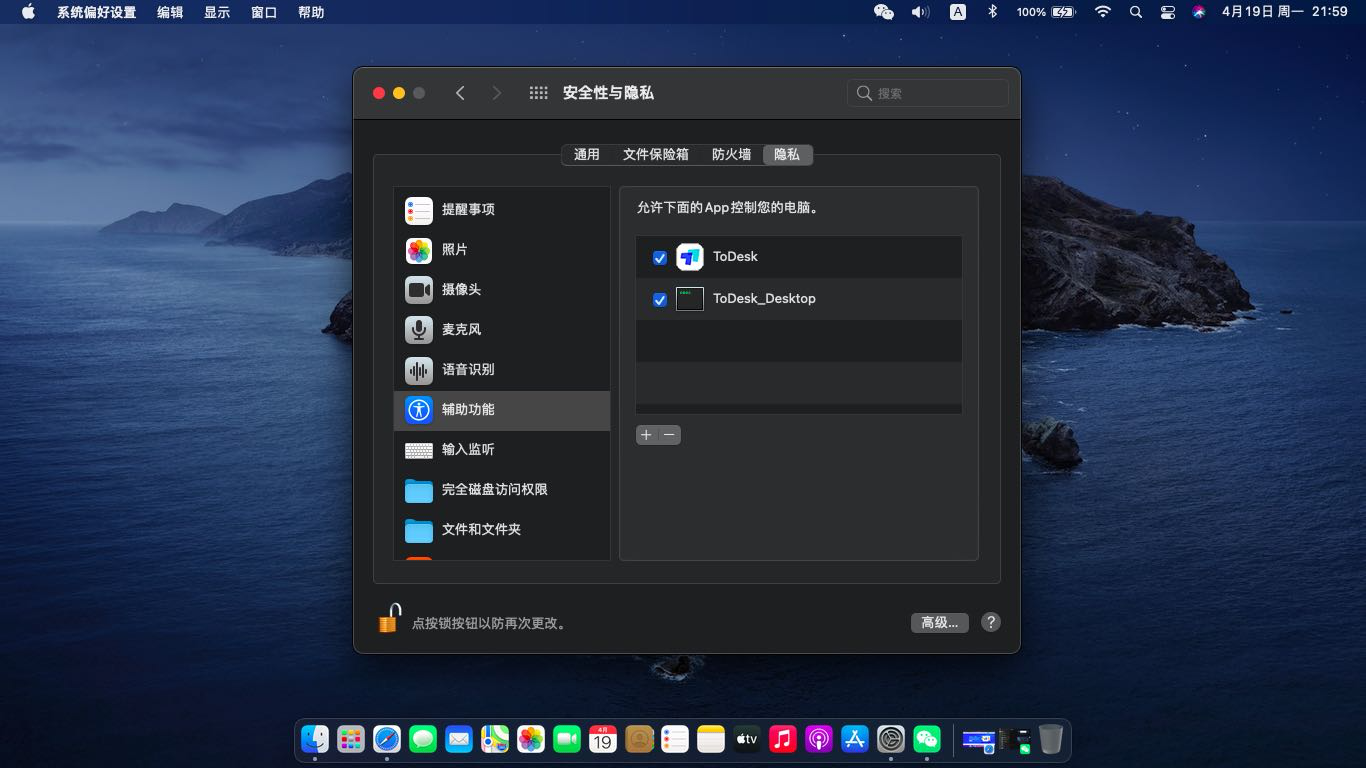Click the 搜索 search field
Viewport: 1366px width, 768px height.
(x=928, y=93)
